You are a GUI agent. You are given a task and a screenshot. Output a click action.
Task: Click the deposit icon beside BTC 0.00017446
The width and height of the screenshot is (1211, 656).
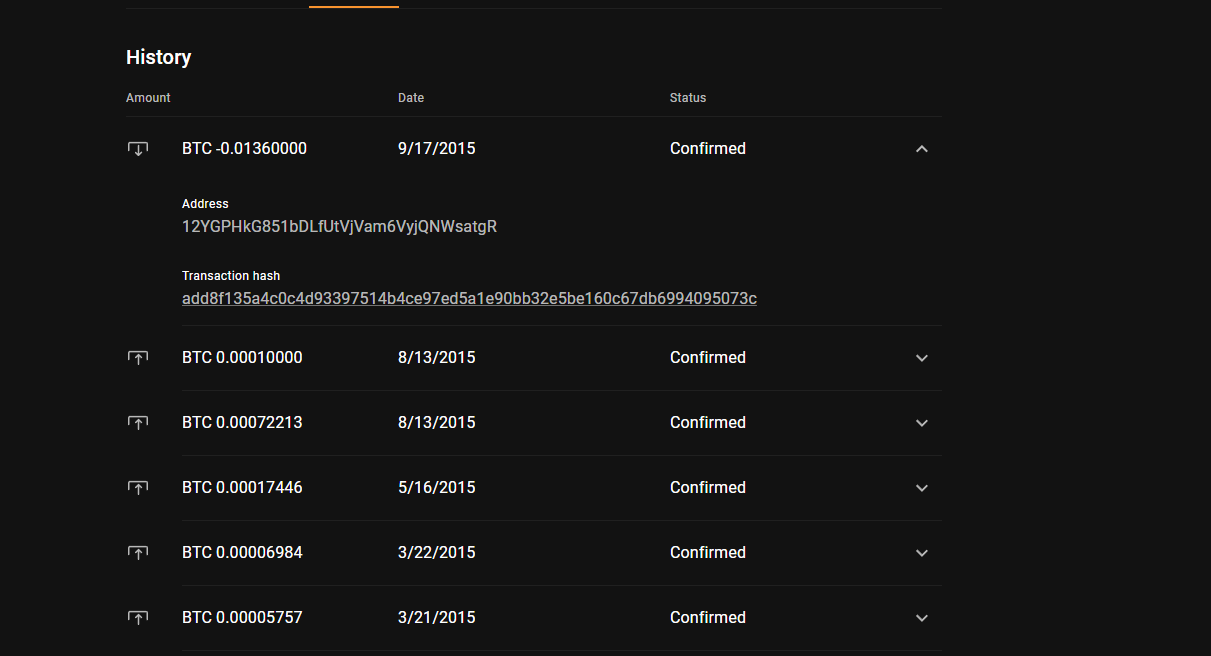tap(138, 488)
